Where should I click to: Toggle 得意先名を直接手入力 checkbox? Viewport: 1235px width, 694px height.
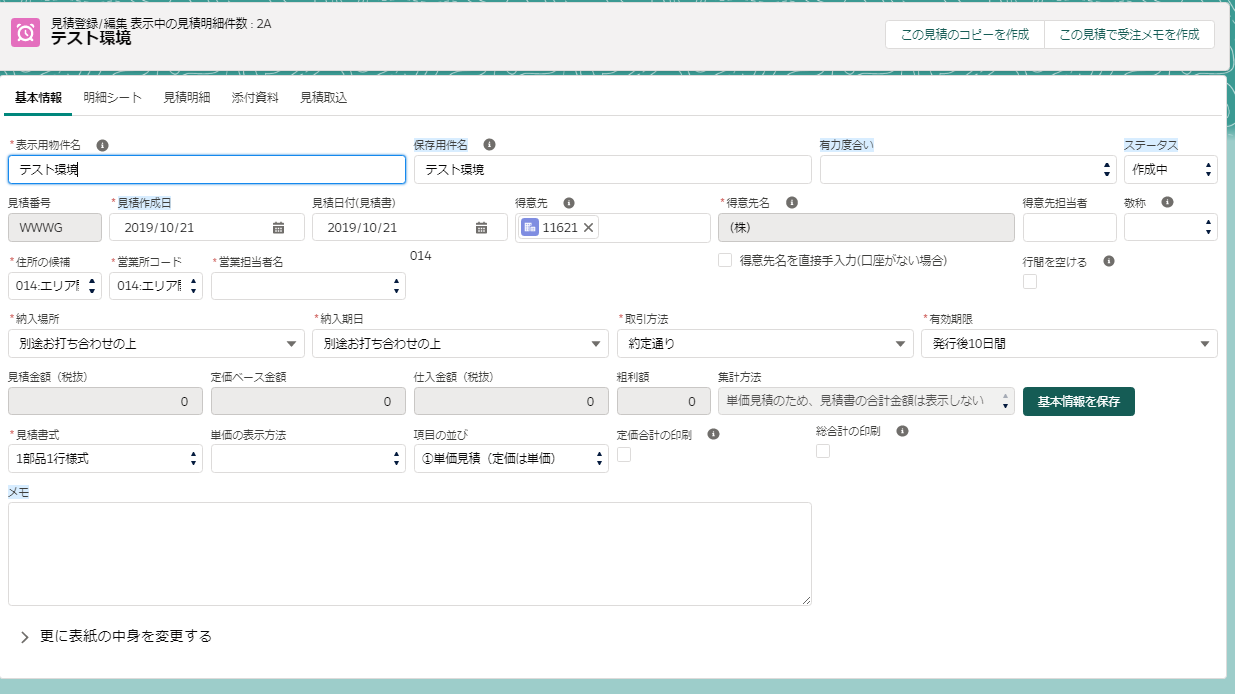click(725, 260)
